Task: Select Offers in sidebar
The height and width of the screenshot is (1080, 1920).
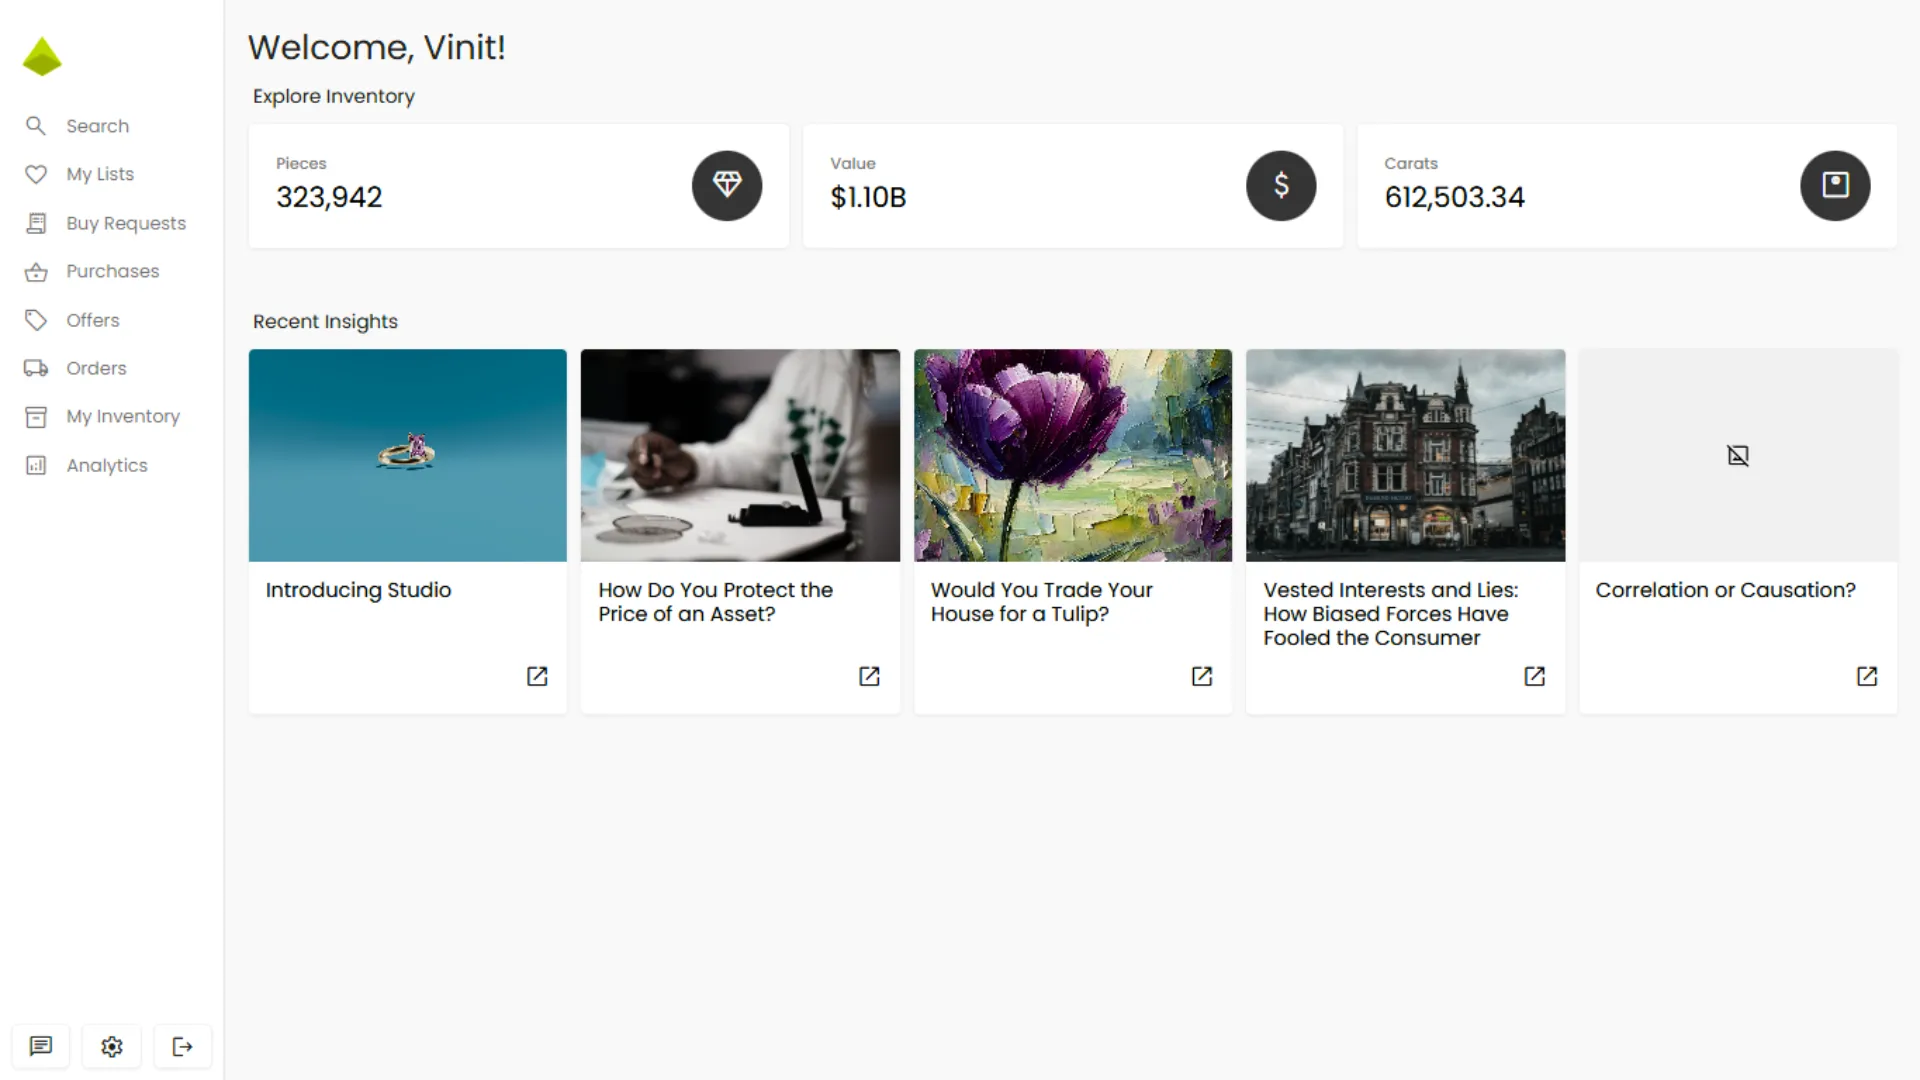Action: point(92,320)
